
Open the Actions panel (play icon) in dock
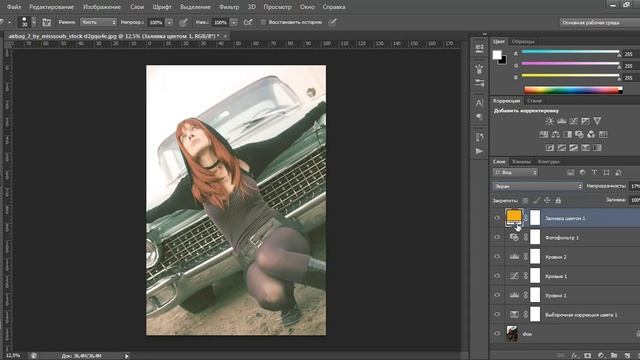coord(479,151)
